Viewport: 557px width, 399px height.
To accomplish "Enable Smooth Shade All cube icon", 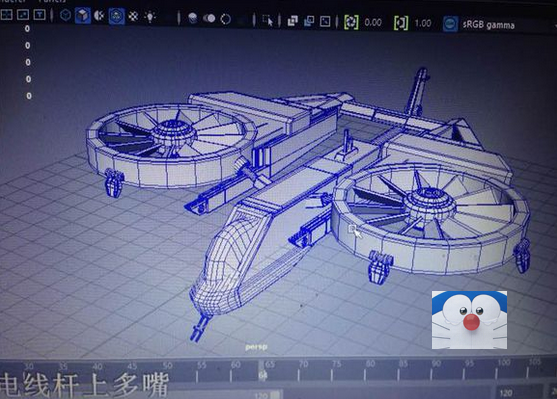I will click(x=82, y=16).
